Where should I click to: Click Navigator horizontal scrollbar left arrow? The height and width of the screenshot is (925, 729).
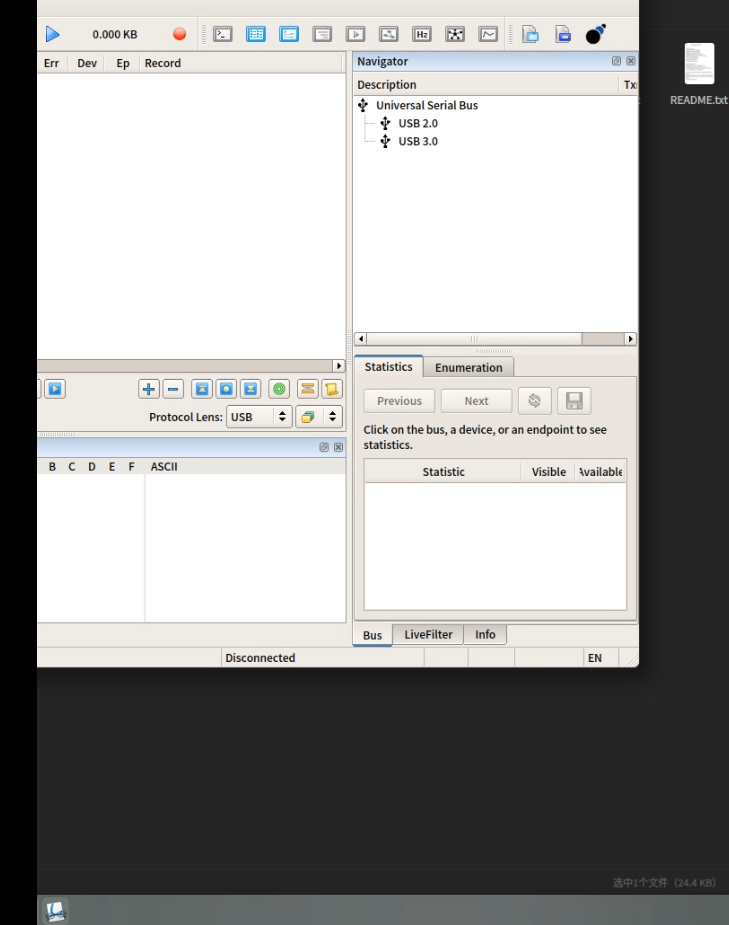(360, 339)
